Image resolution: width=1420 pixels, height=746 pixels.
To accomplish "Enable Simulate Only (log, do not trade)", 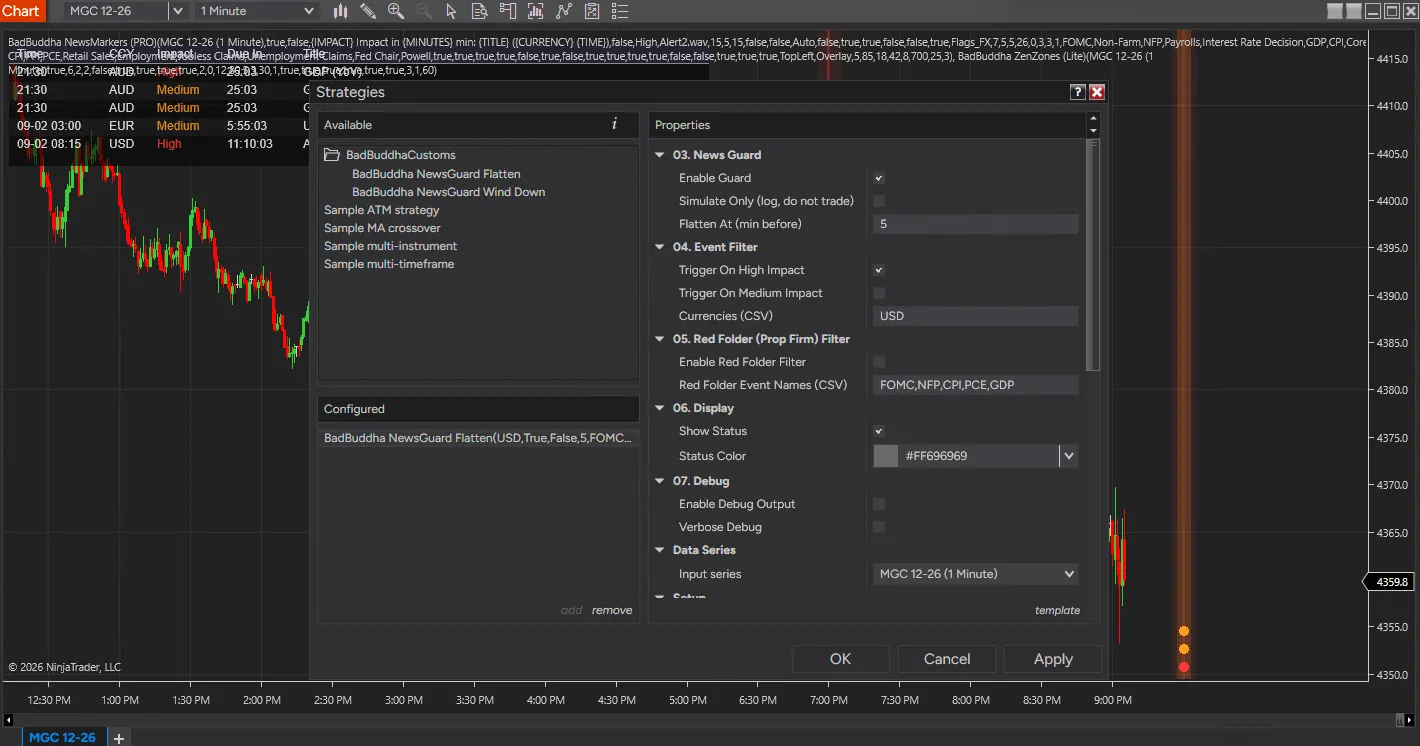I will coord(879,201).
